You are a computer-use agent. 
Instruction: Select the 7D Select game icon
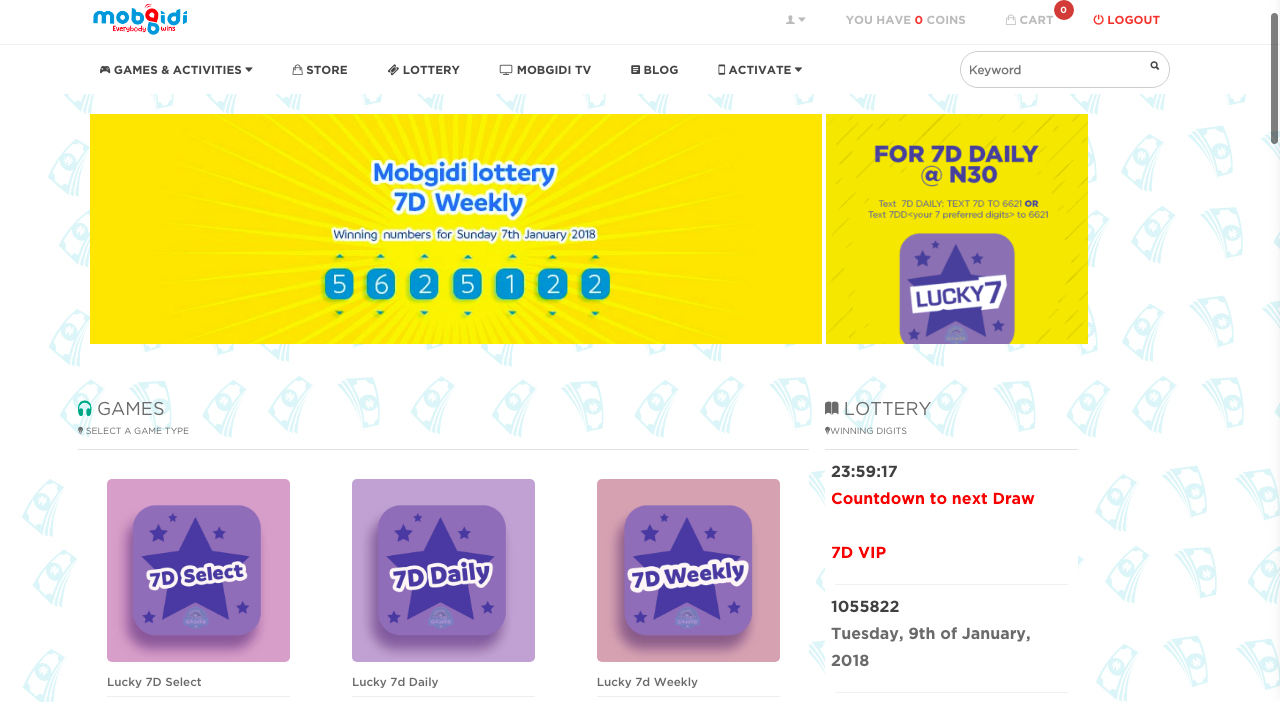(198, 570)
